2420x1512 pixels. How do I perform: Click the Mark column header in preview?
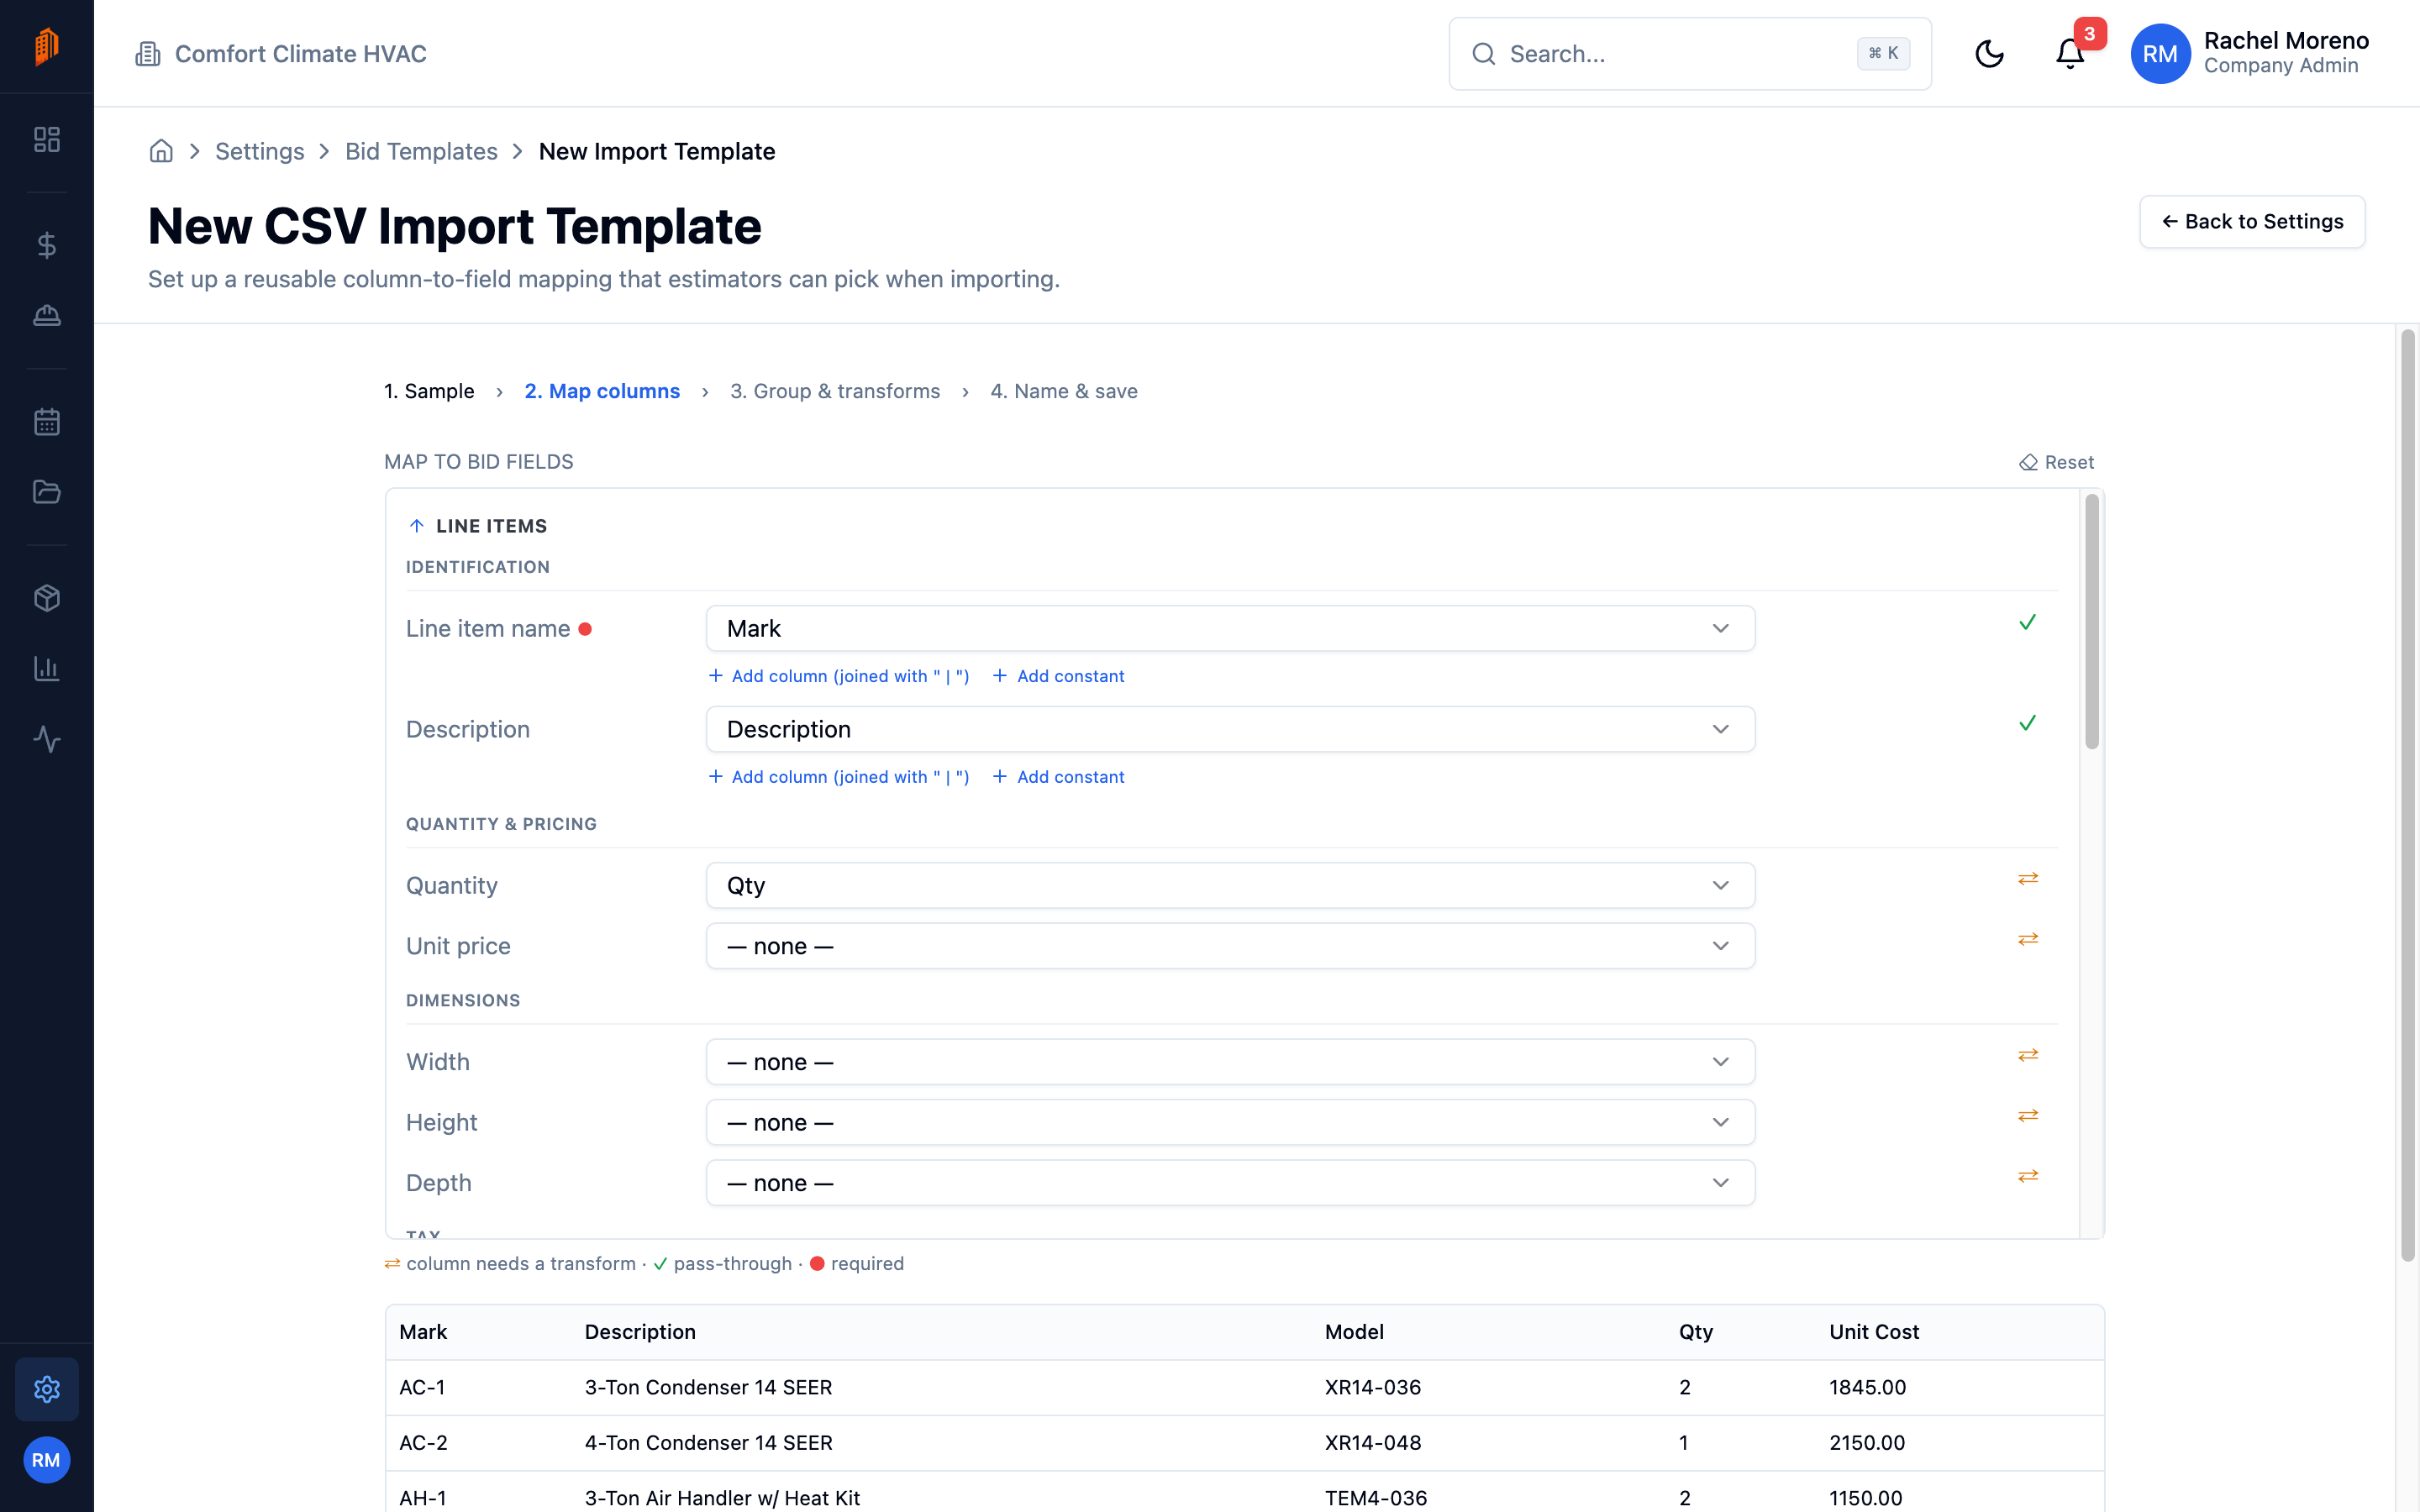click(423, 1332)
